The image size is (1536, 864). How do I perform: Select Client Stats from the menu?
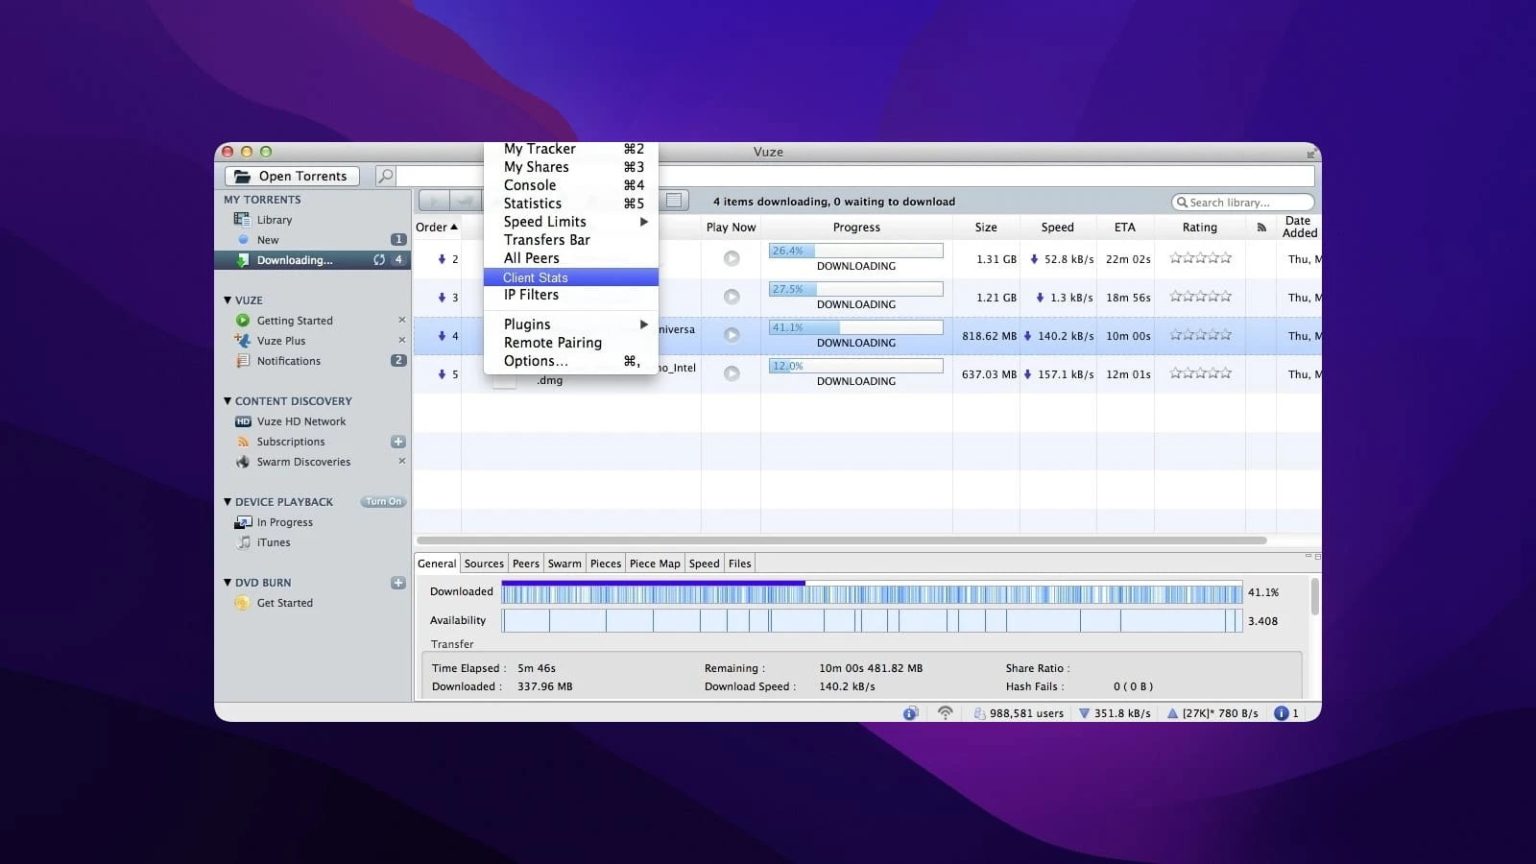pos(534,277)
